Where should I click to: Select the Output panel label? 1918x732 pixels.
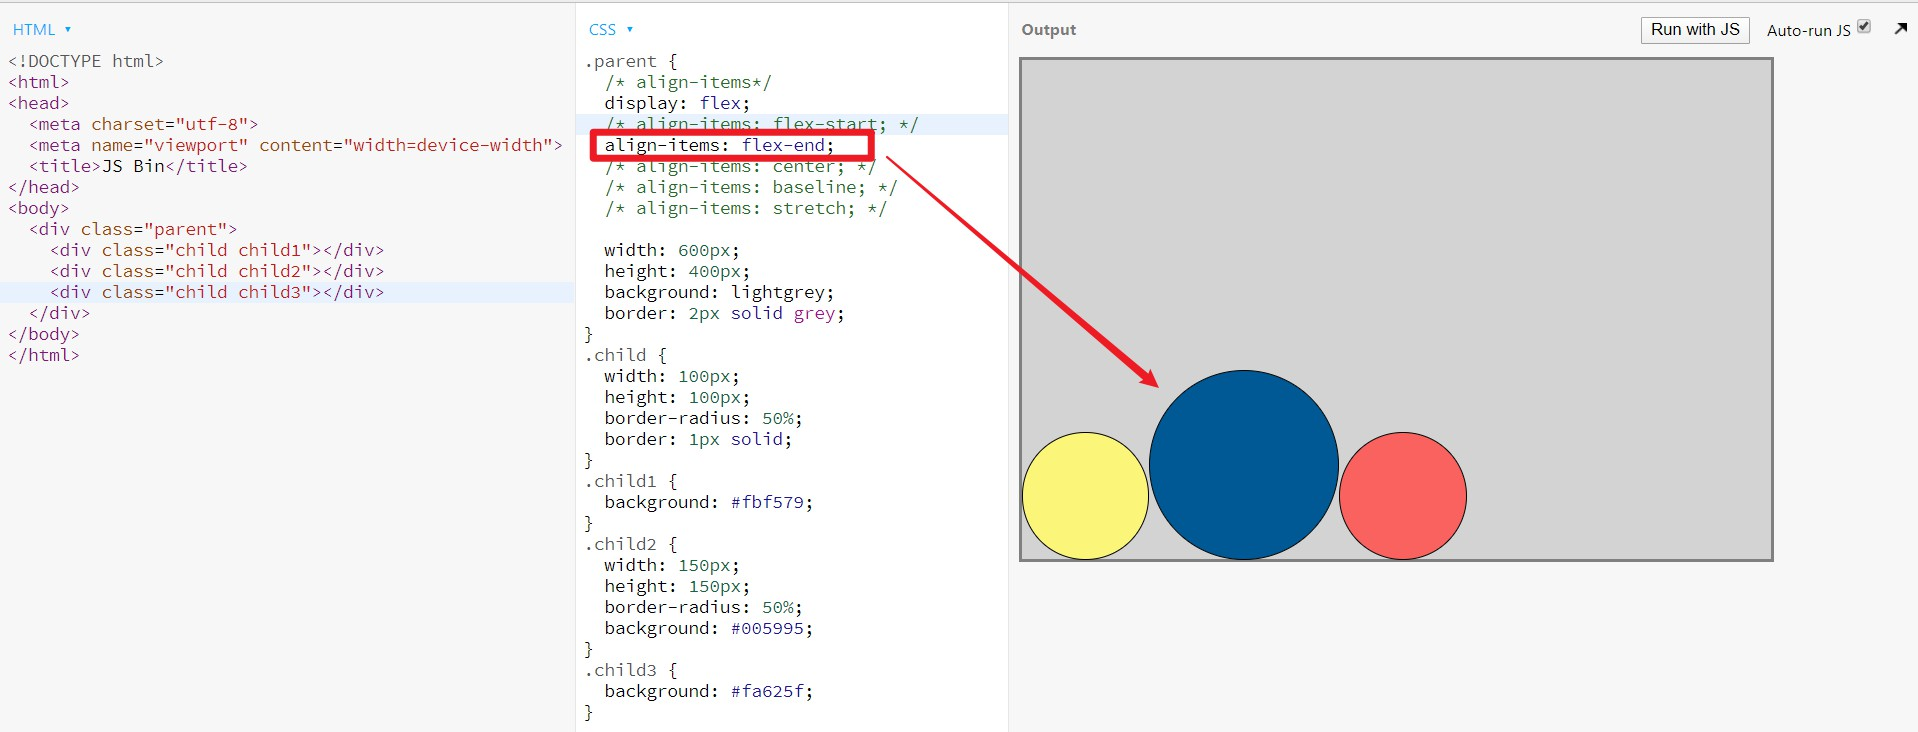(1048, 30)
